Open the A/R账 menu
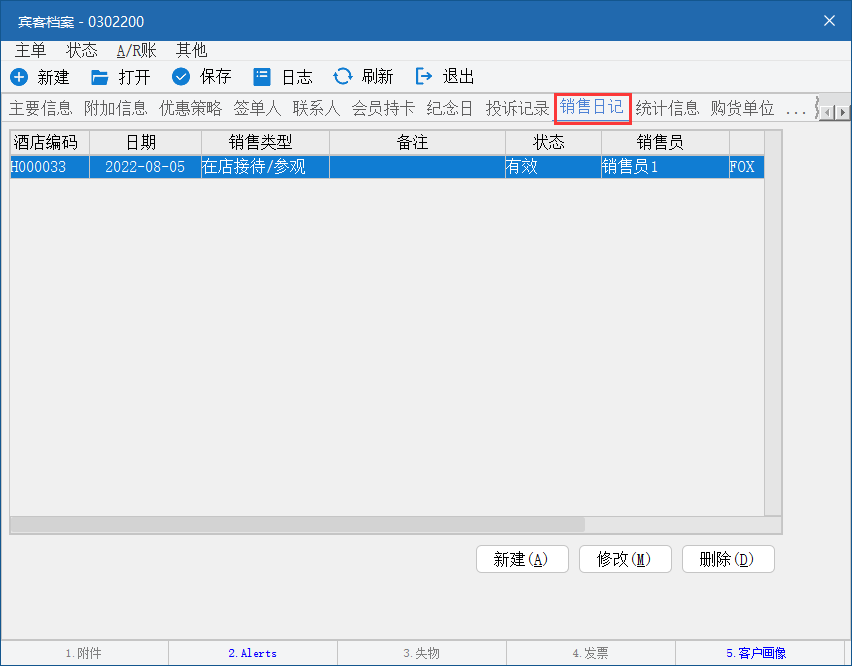 [136, 51]
